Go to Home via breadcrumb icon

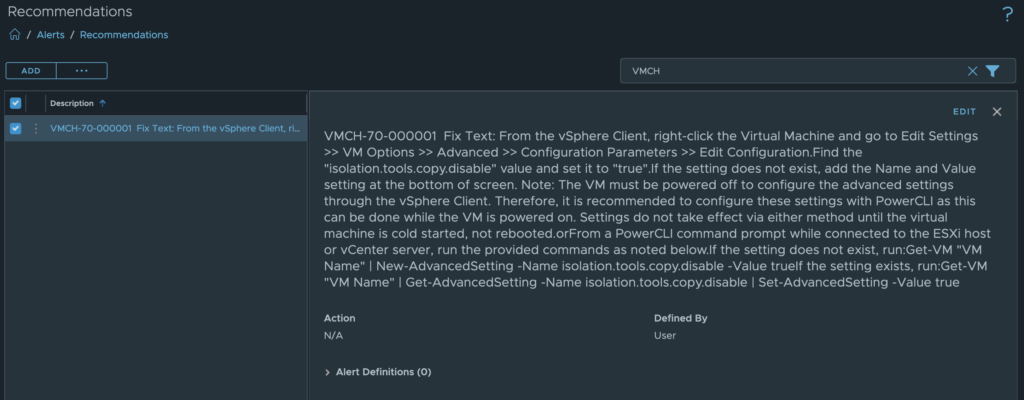coord(14,35)
